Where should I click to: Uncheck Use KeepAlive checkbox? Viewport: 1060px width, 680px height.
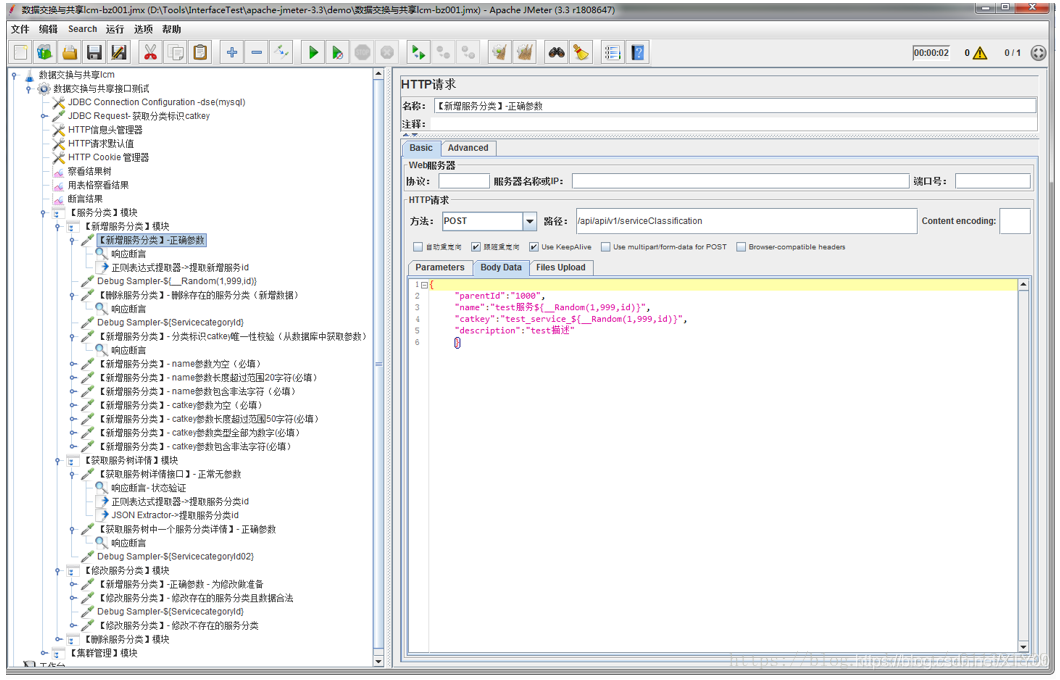pyautogui.click(x=534, y=247)
